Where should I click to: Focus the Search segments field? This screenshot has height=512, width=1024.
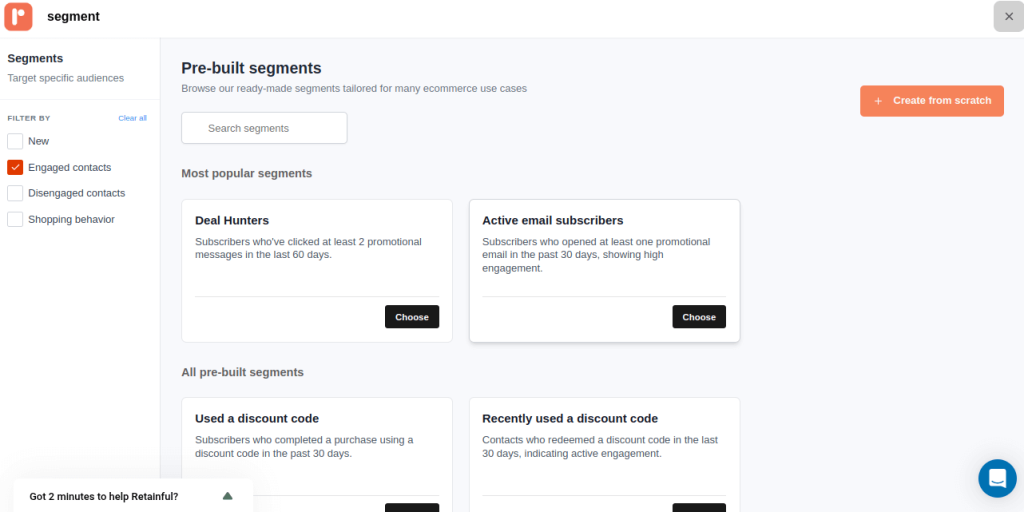(x=264, y=128)
